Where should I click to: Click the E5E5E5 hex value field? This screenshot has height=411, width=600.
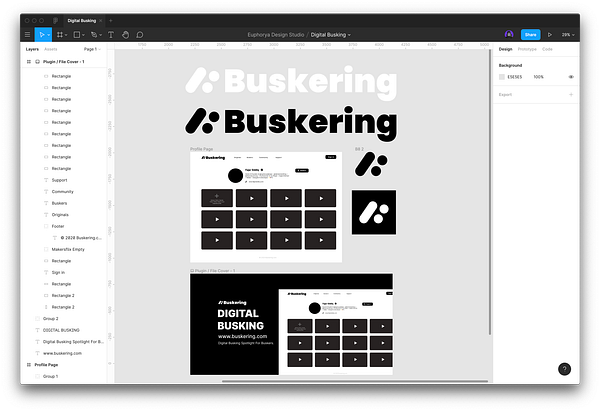(515, 77)
